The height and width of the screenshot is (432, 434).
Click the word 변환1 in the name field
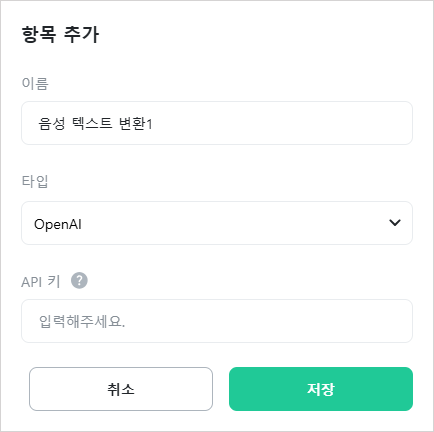coord(136,124)
